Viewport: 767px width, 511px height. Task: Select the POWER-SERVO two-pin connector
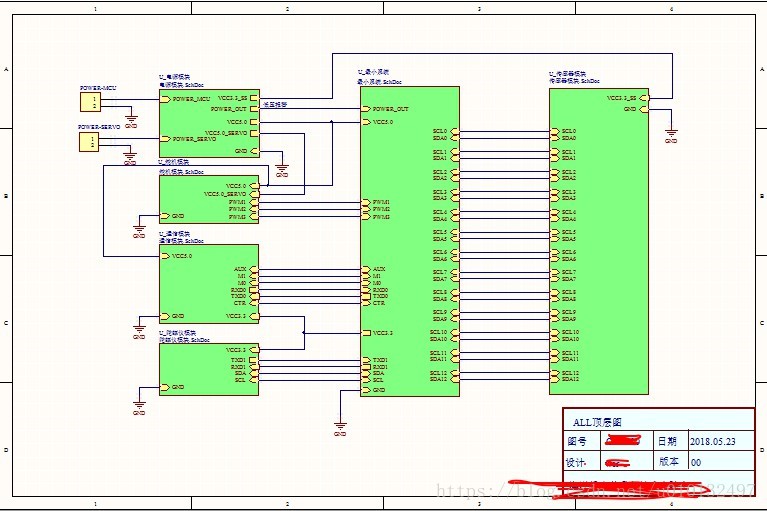(x=89, y=142)
